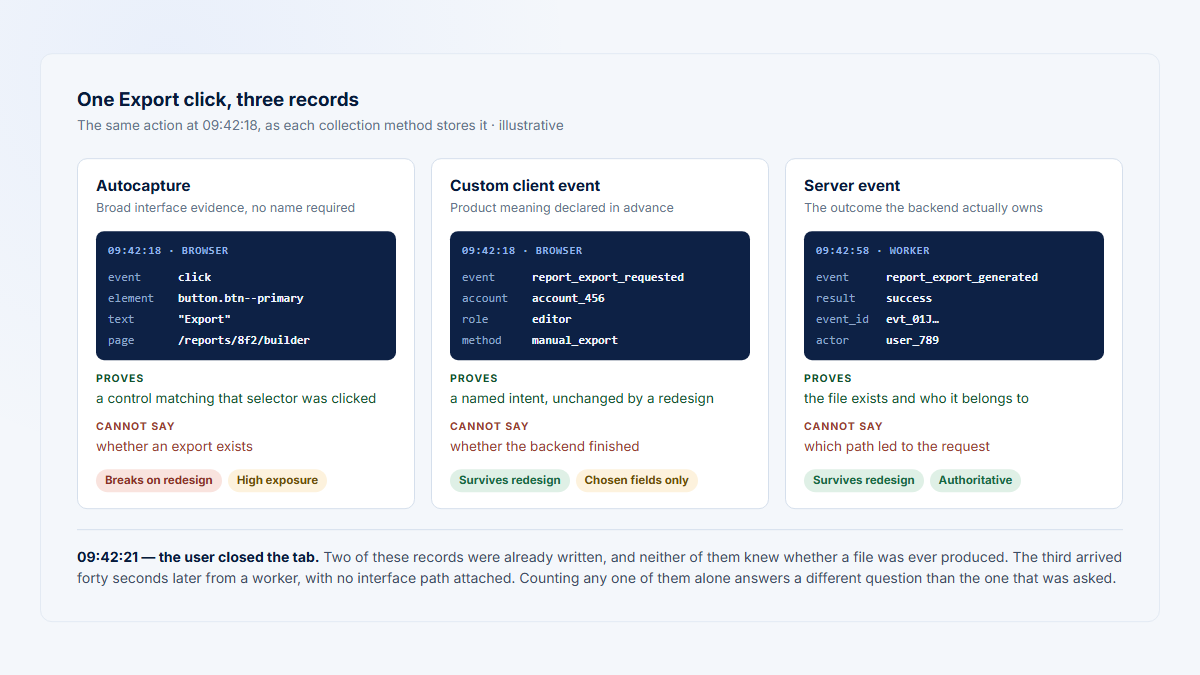Select the Autocapture card title
The image size is (1200, 675).
click(x=143, y=186)
